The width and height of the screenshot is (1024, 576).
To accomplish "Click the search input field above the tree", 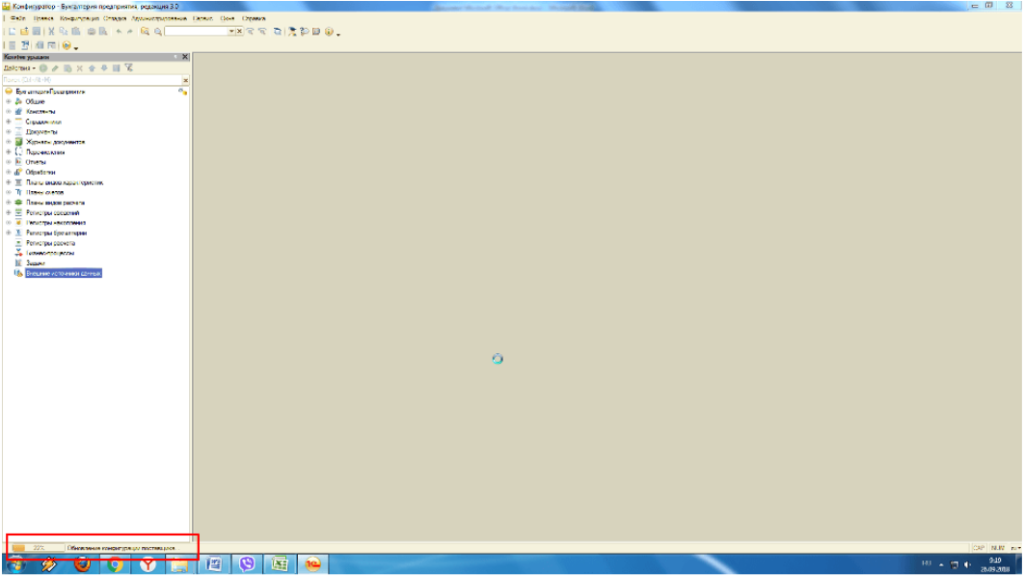I will coord(90,78).
